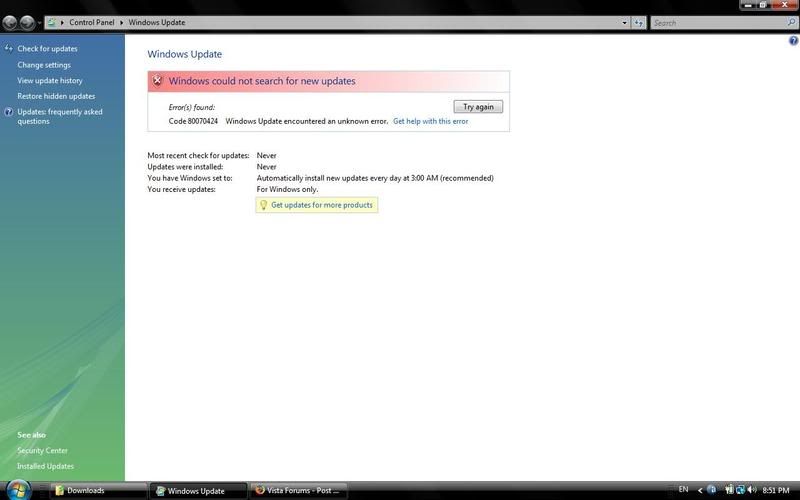The width and height of the screenshot is (800, 500).
Task: Restore down the window
Action: [763, 5]
